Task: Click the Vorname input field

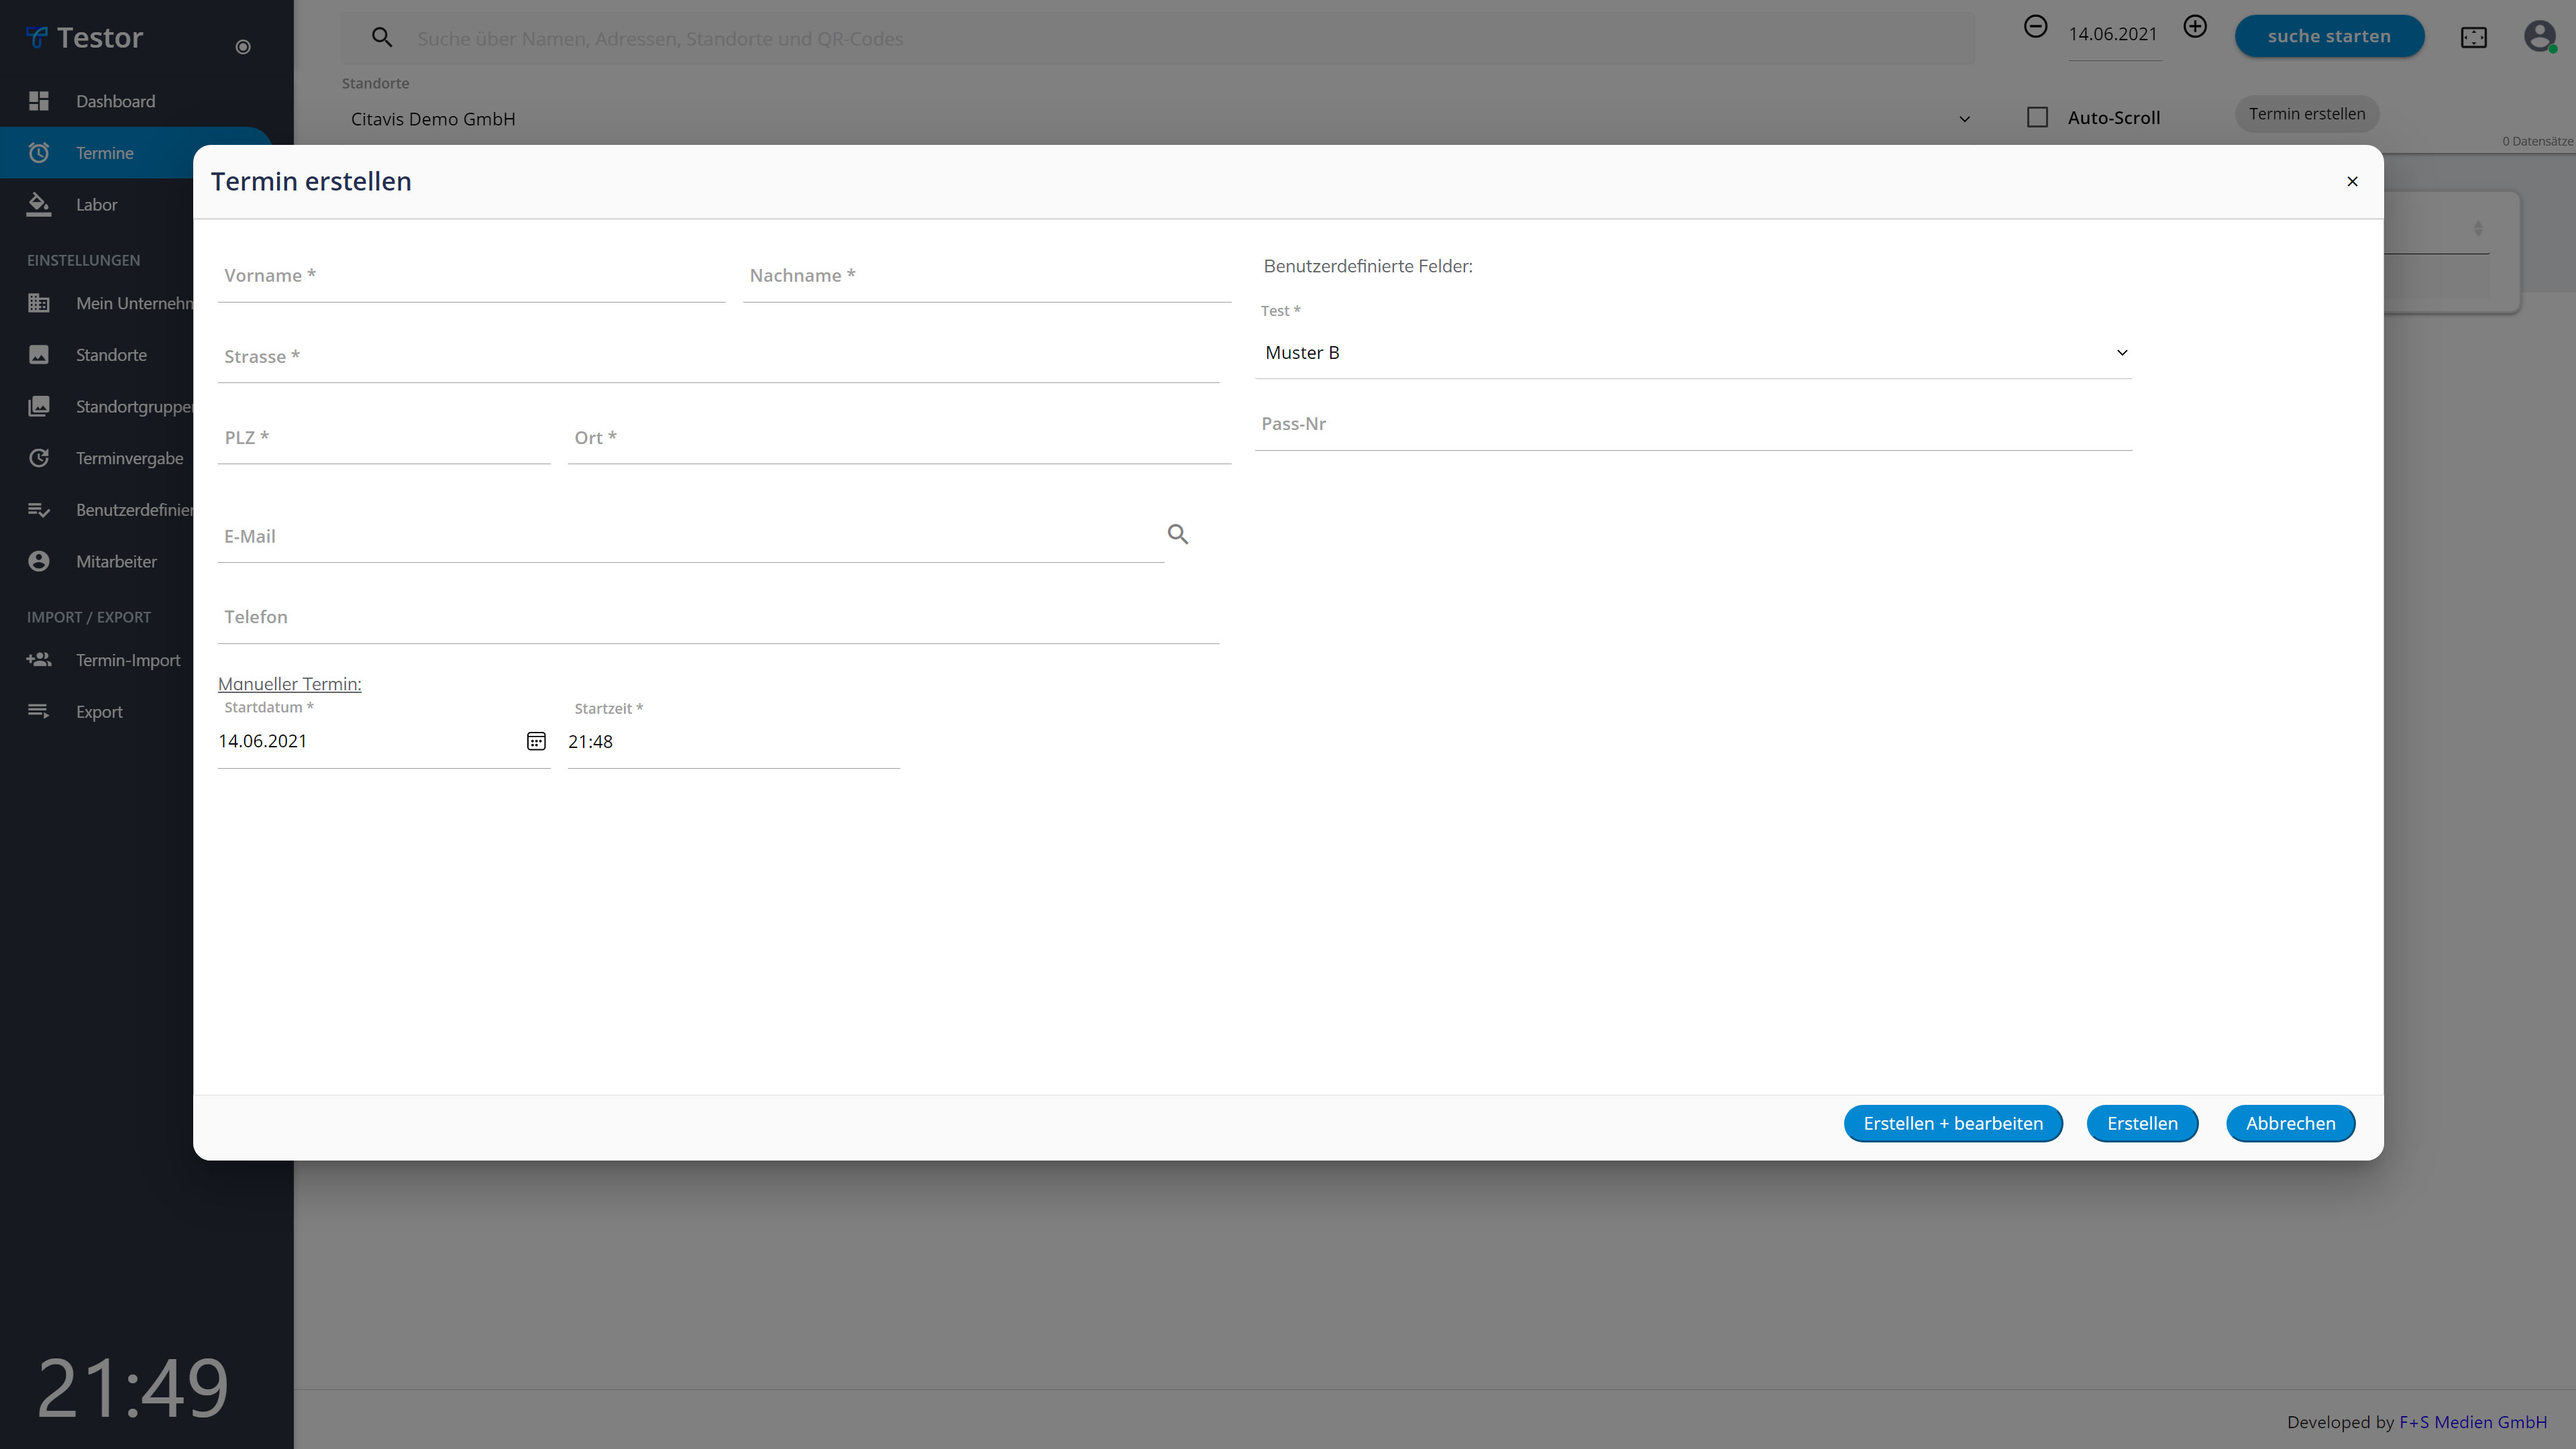Action: pos(471,276)
